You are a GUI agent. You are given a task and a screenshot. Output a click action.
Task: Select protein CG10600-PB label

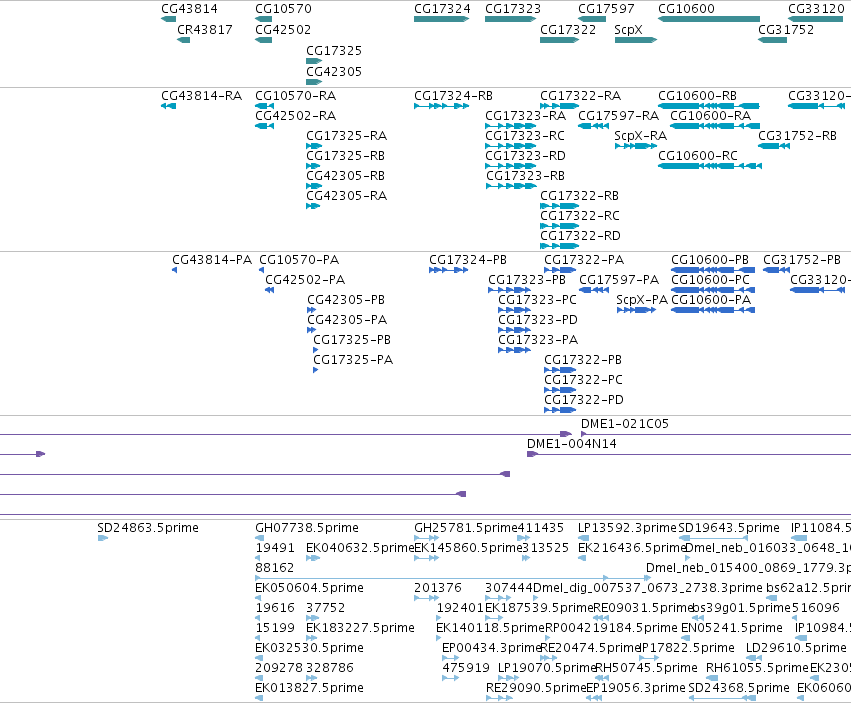[710, 260]
